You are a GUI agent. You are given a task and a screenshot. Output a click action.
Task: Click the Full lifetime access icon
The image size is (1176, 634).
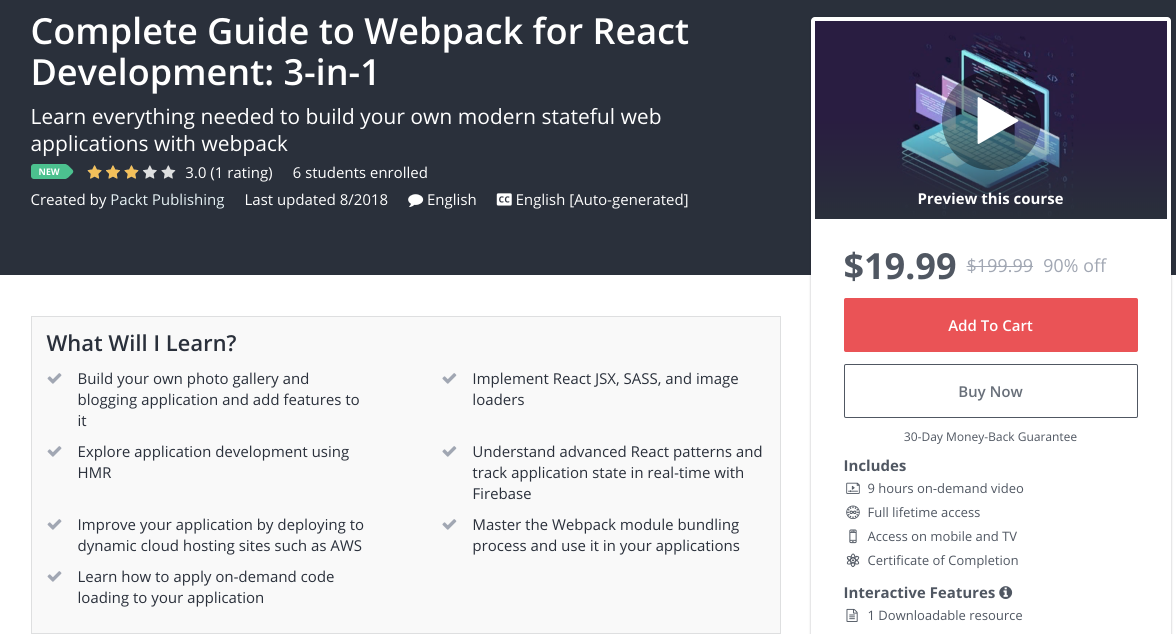click(x=853, y=512)
